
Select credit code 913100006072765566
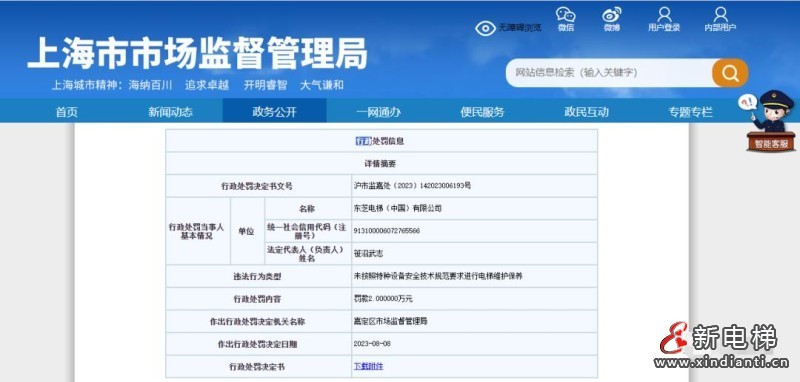387,231
